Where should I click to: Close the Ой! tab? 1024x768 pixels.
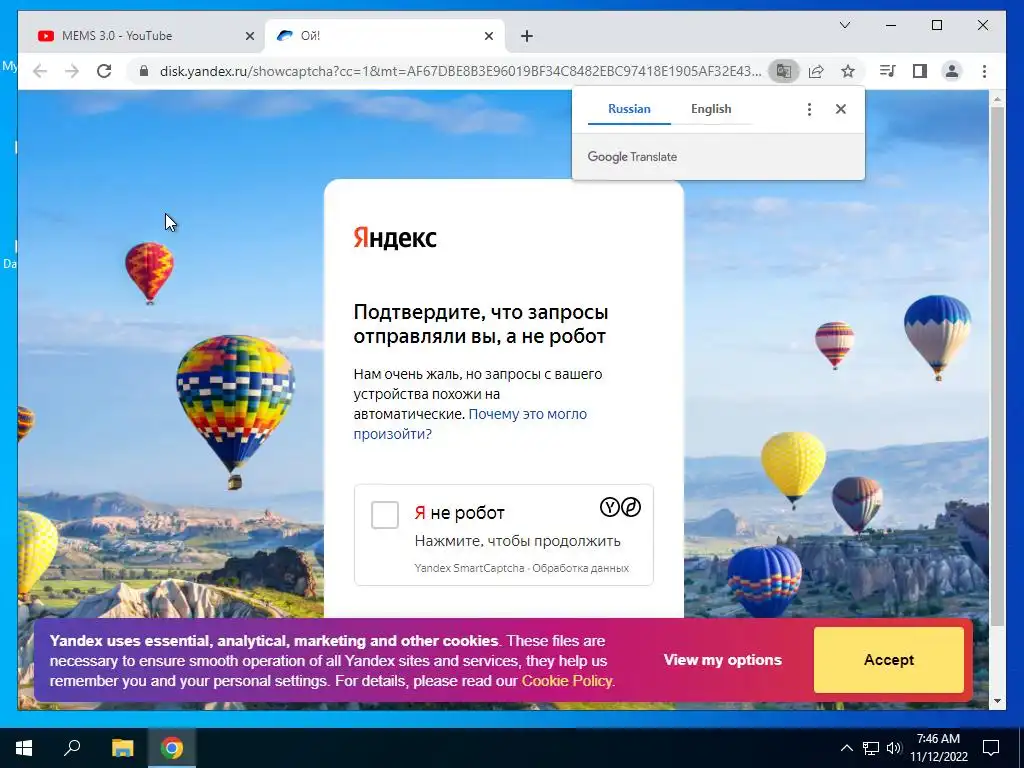point(488,36)
